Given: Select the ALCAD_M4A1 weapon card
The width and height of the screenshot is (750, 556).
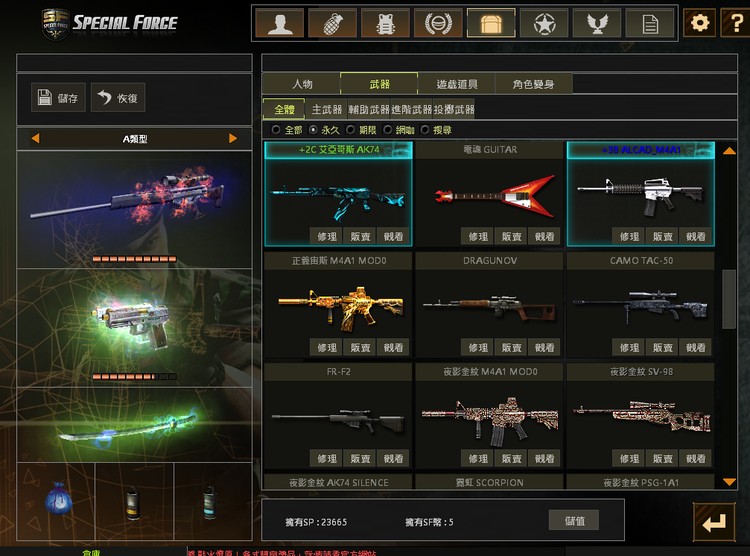Looking at the screenshot, I should click(x=641, y=194).
